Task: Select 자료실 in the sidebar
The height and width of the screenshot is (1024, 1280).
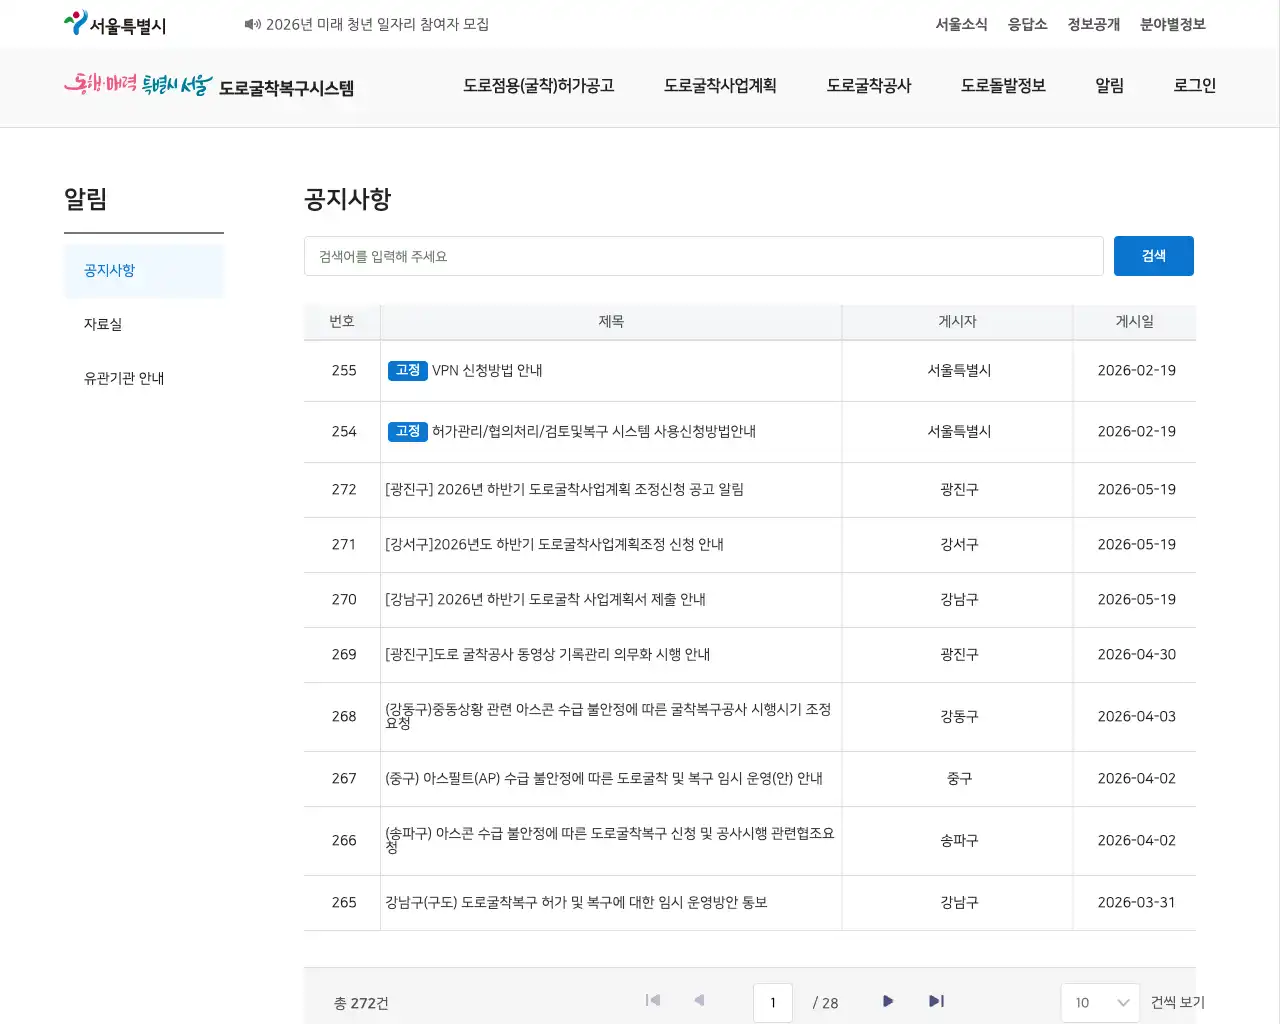Action: pos(144,324)
